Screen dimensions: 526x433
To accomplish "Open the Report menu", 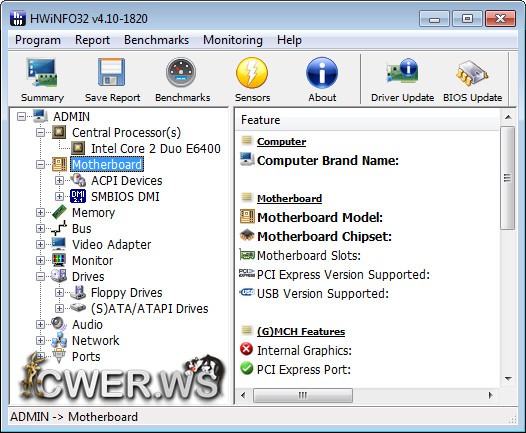I will click(92, 40).
